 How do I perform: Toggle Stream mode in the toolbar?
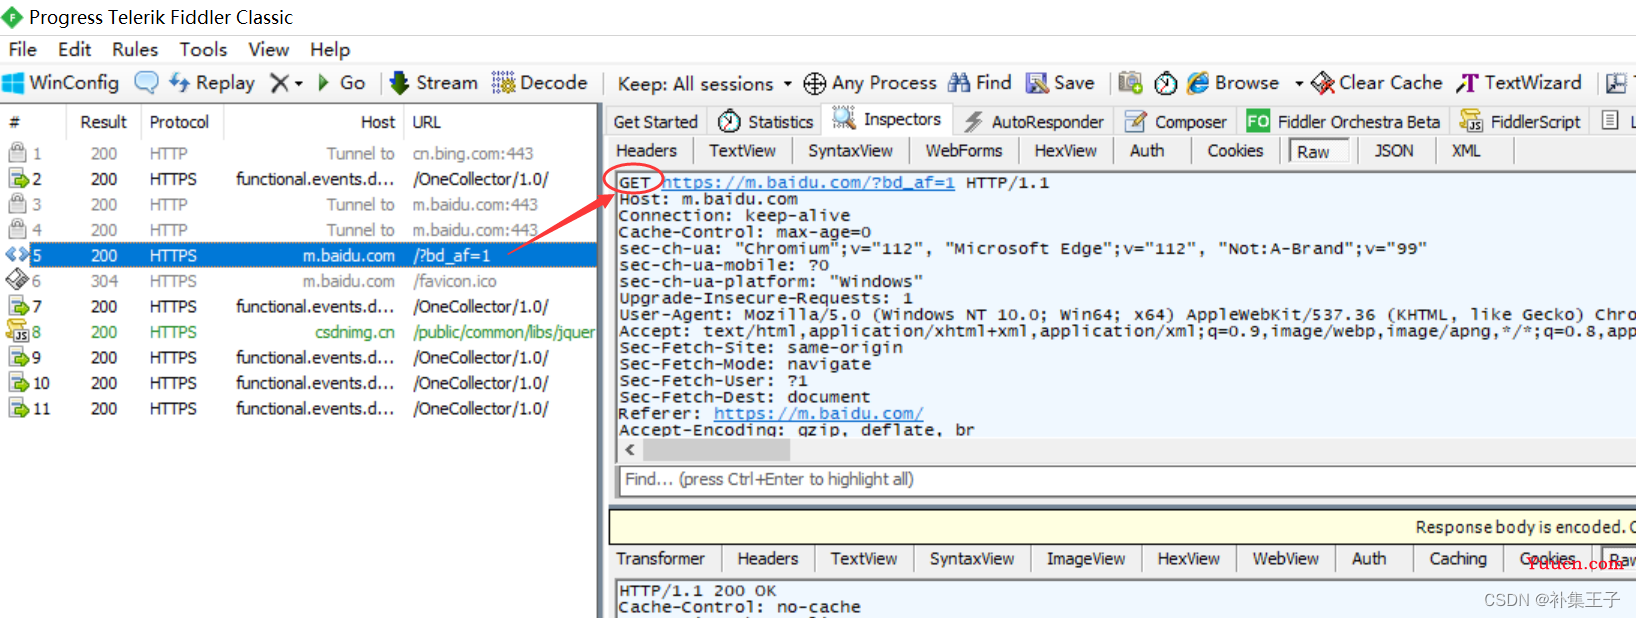(433, 83)
